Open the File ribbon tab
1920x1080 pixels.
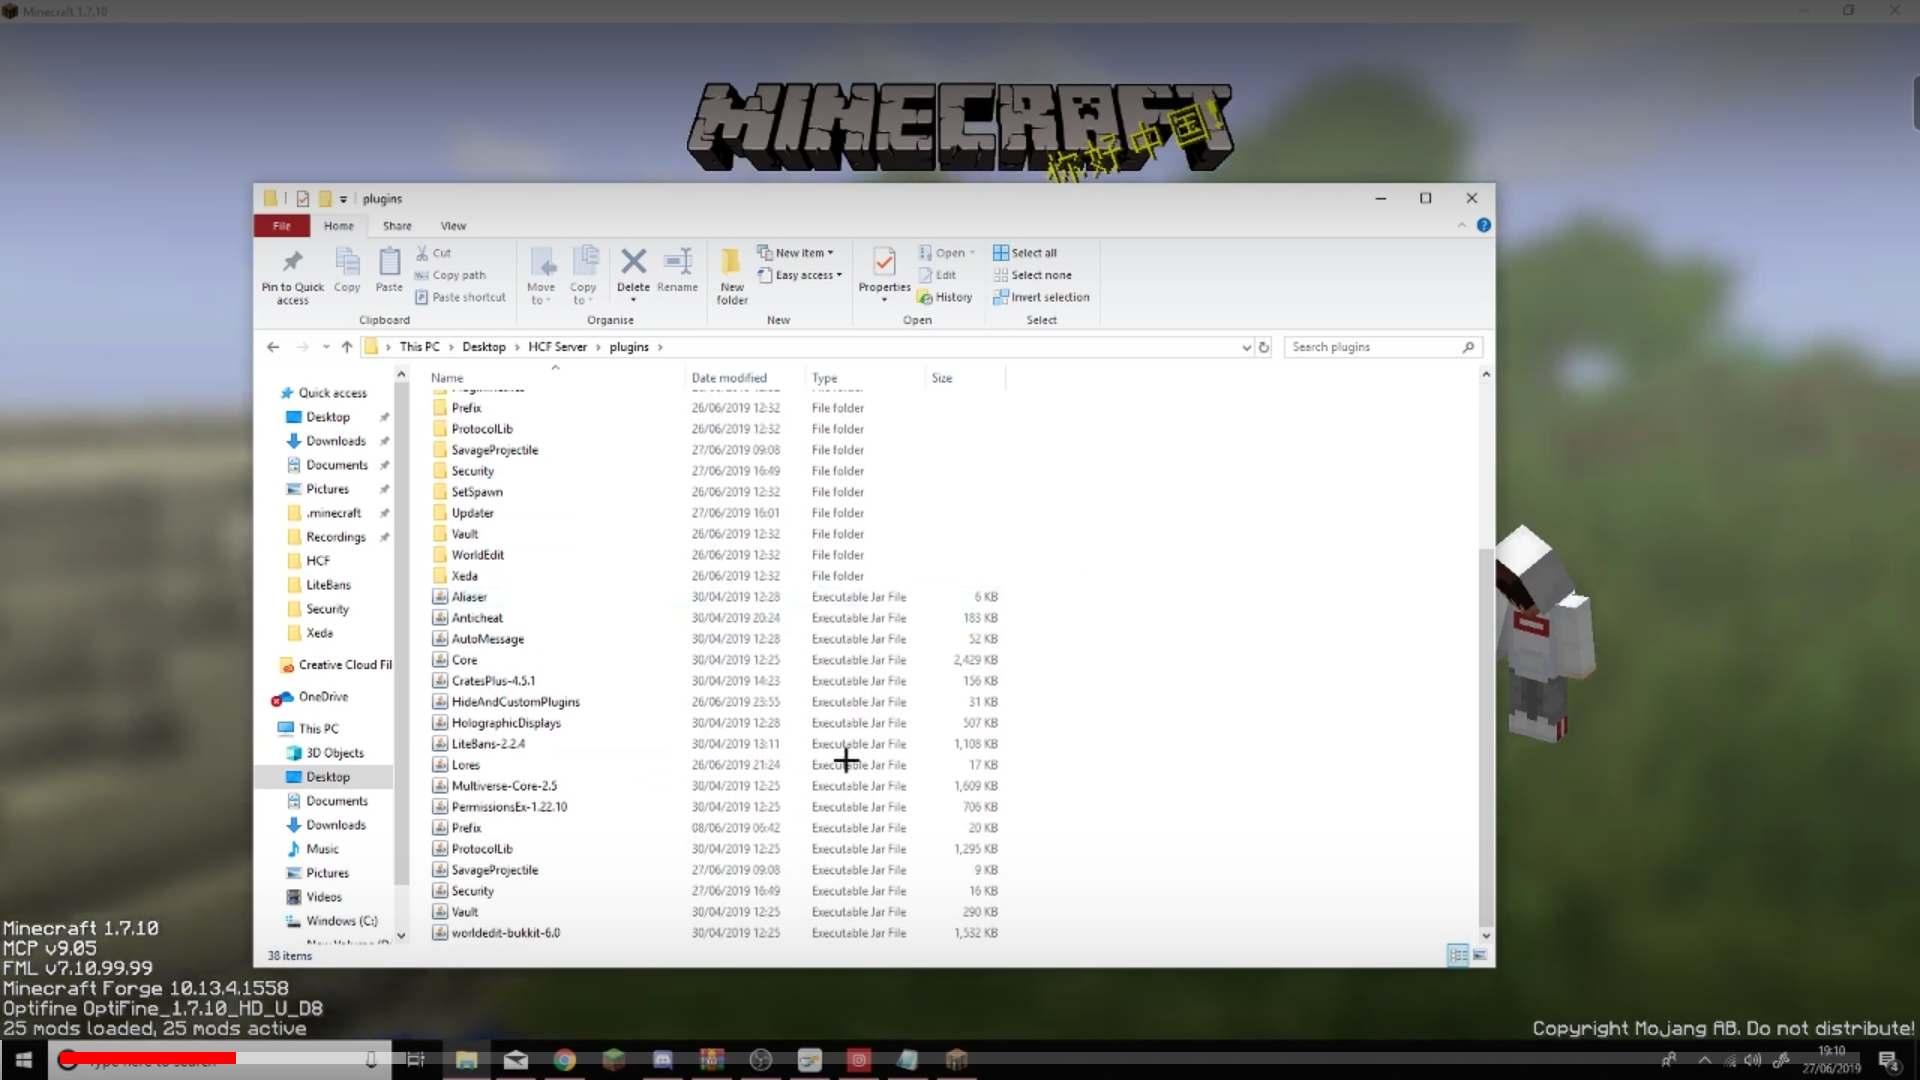click(282, 226)
